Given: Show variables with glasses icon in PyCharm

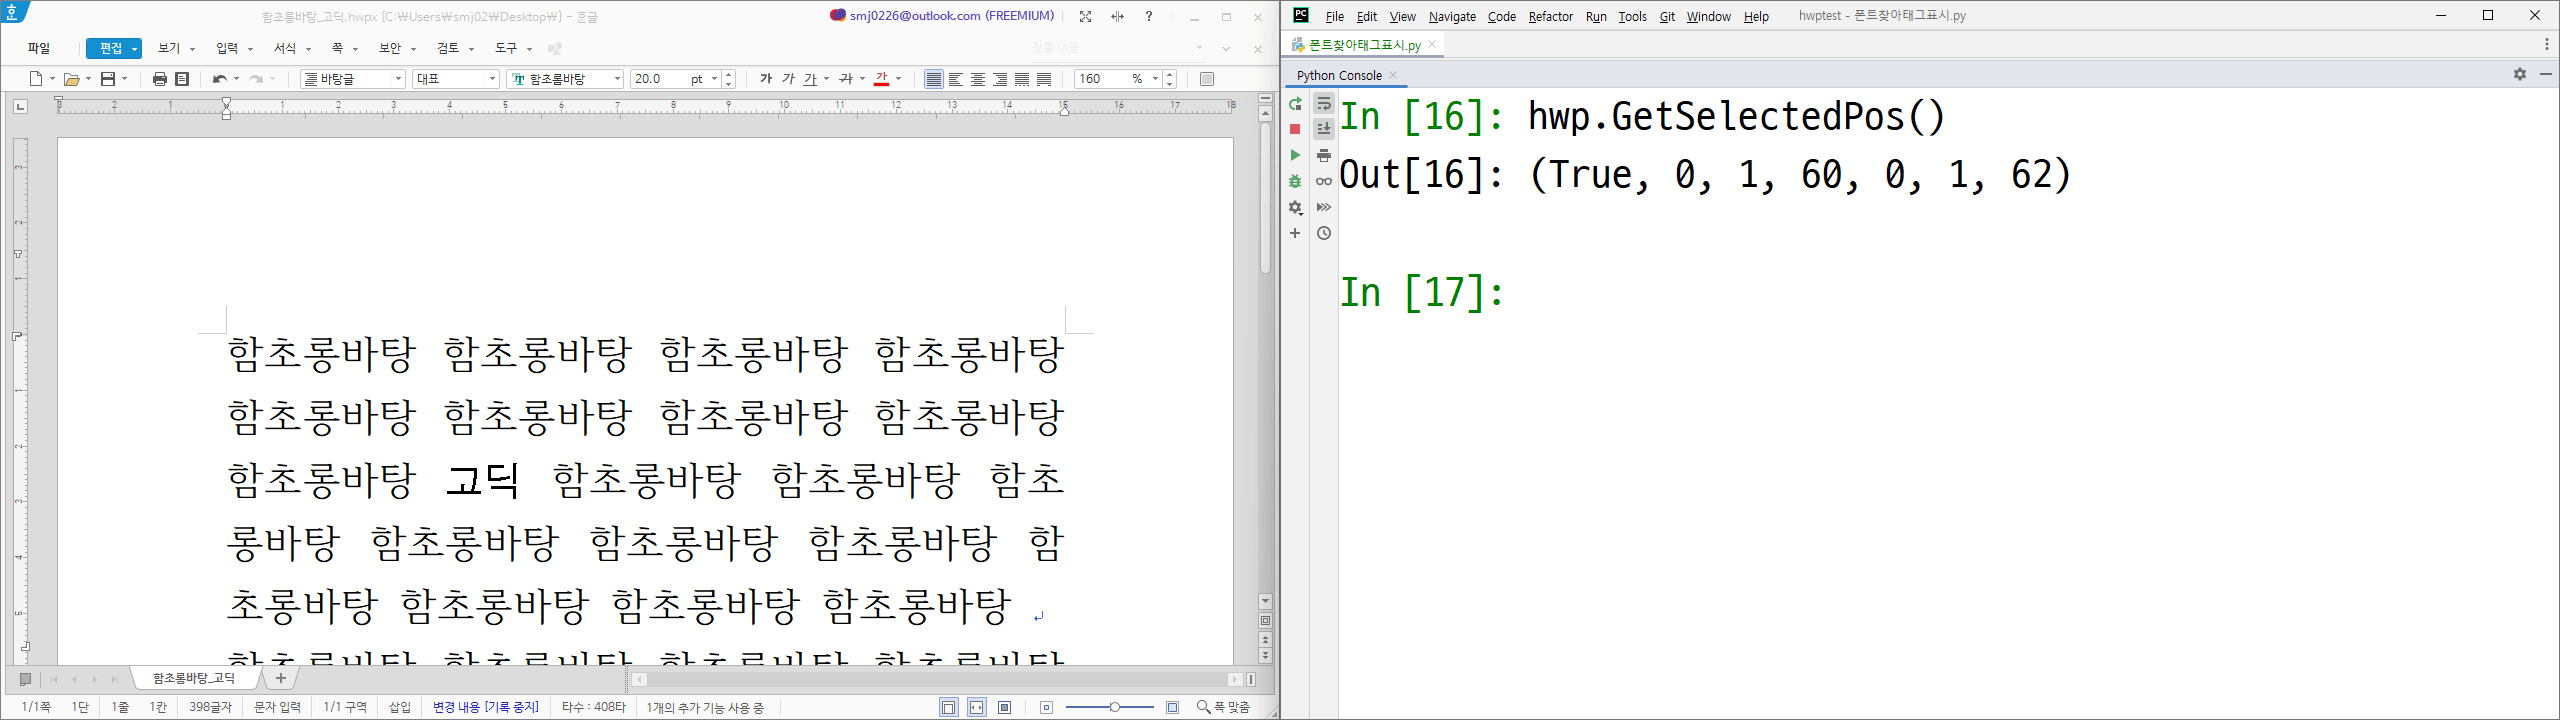Looking at the screenshot, I should [1324, 181].
